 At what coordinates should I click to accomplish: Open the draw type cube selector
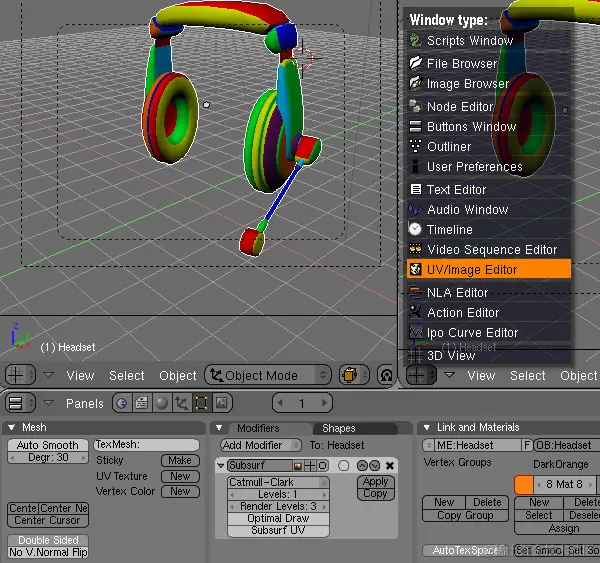pos(354,375)
